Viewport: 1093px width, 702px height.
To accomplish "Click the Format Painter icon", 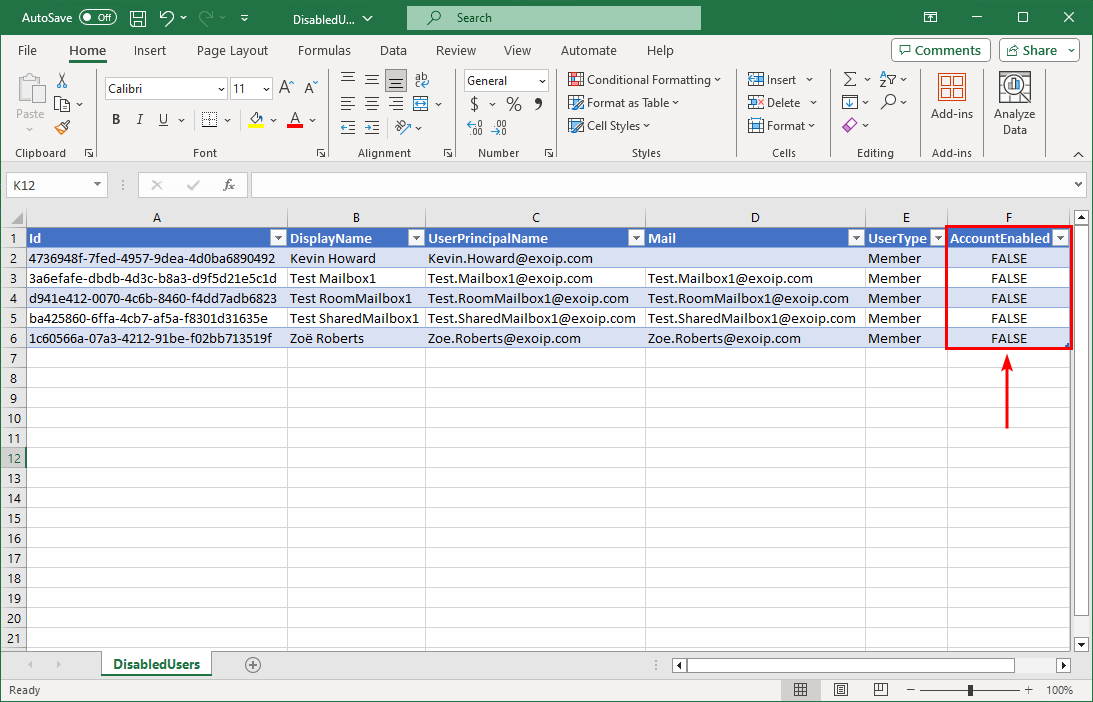I will [62, 127].
